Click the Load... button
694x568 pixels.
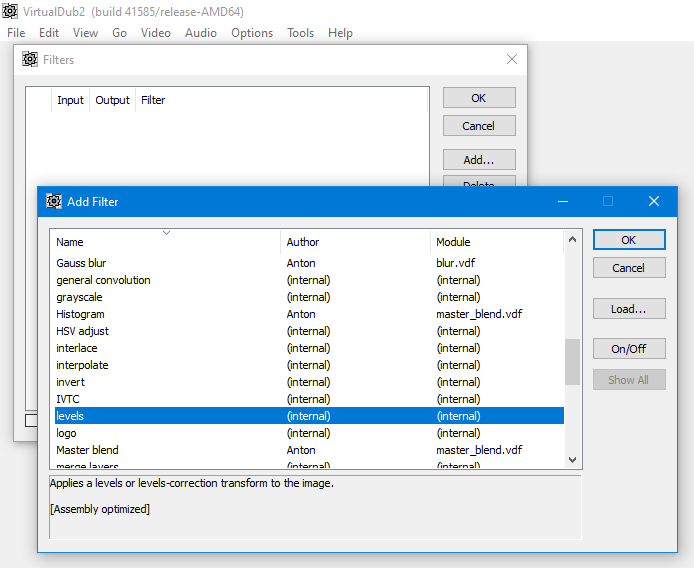[629, 309]
